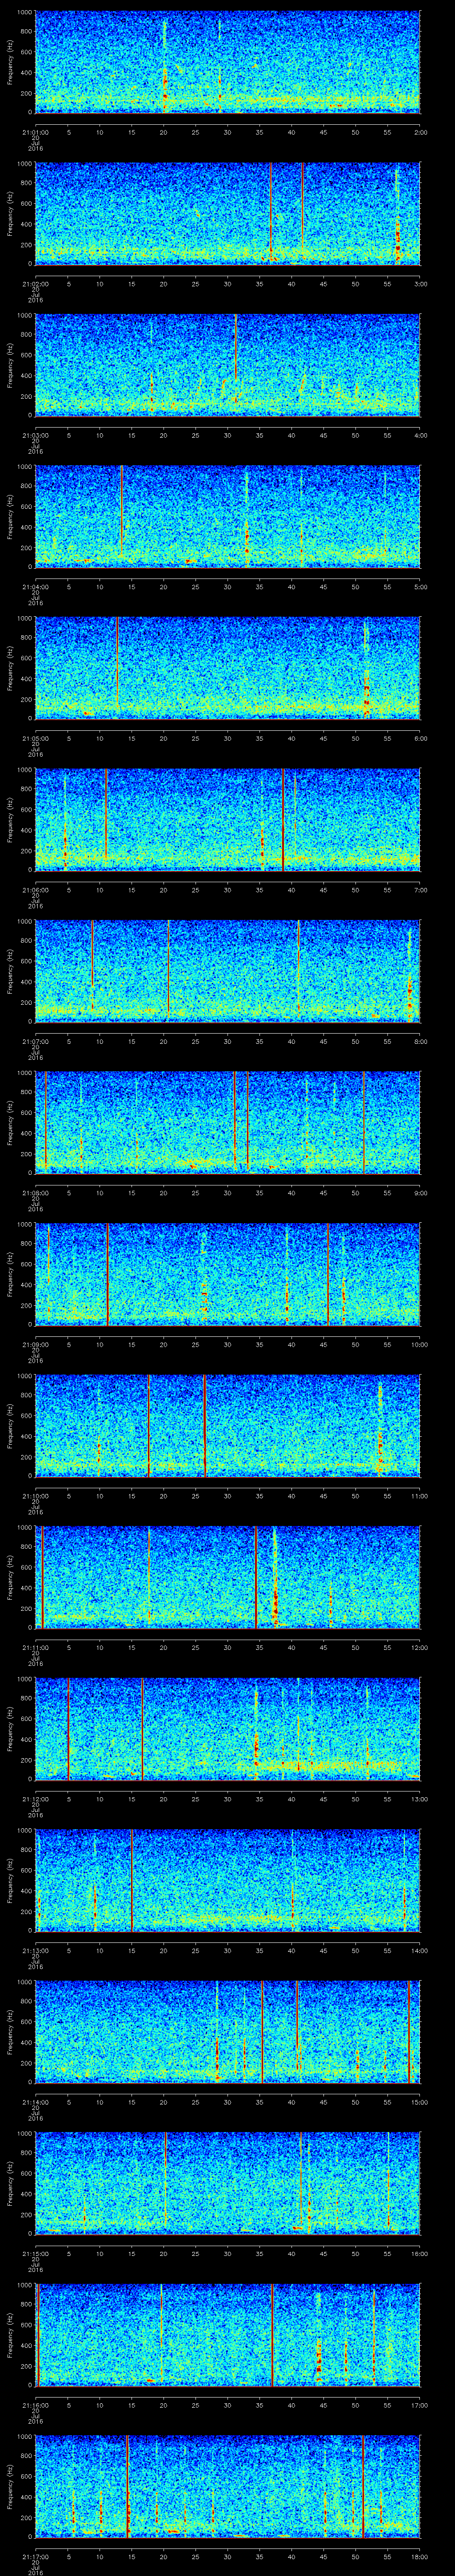Click the 21:17:00 start time label
The height and width of the screenshot is (2576, 455).
pos(35,2556)
